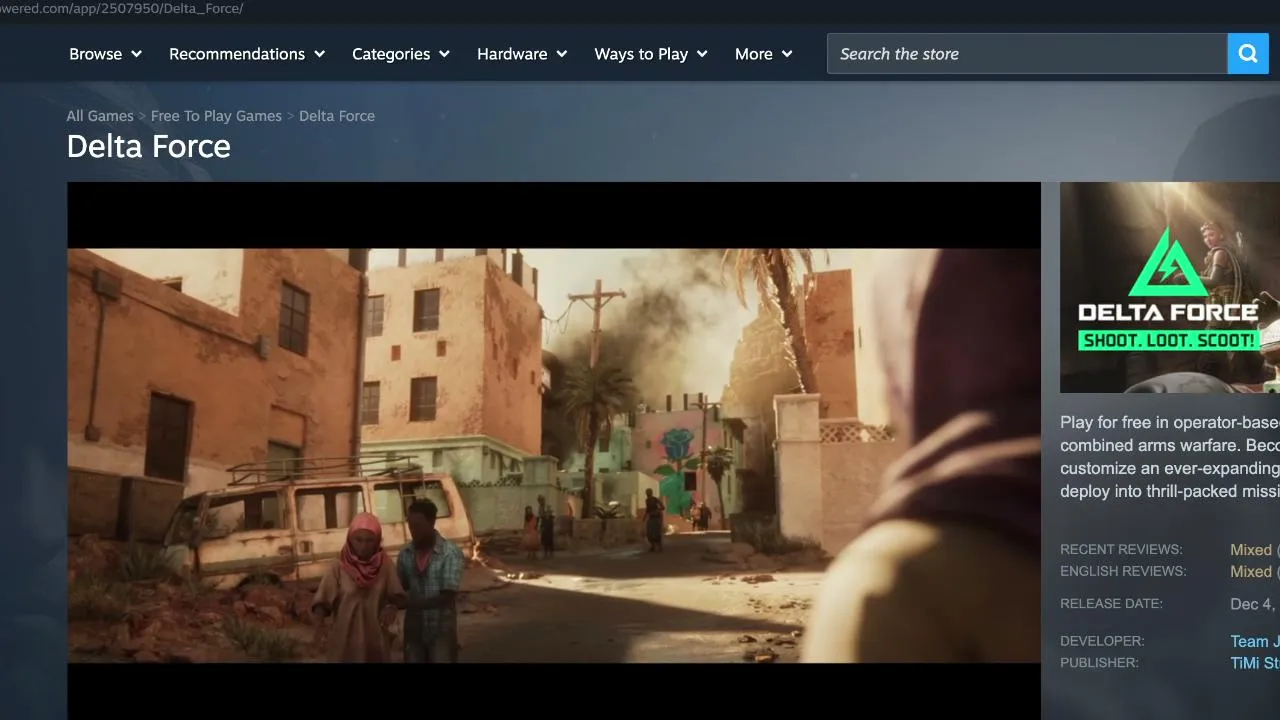
Task: Open the Hardware menu
Action: (522, 54)
